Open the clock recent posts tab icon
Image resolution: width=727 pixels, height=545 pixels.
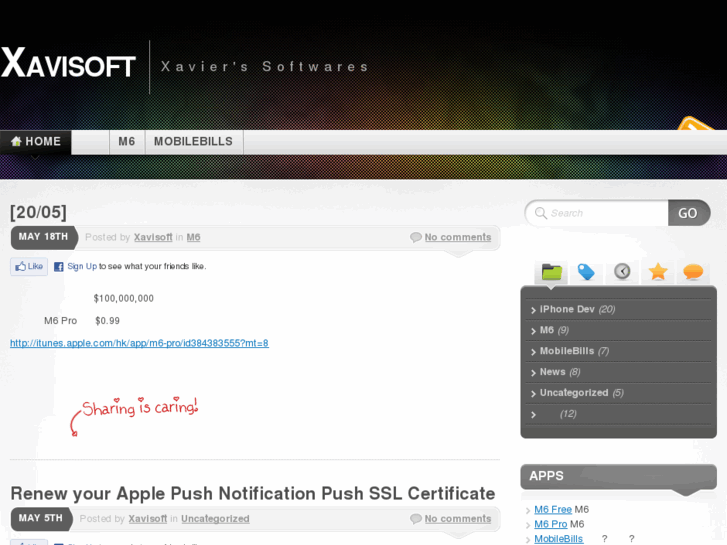[x=622, y=271]
